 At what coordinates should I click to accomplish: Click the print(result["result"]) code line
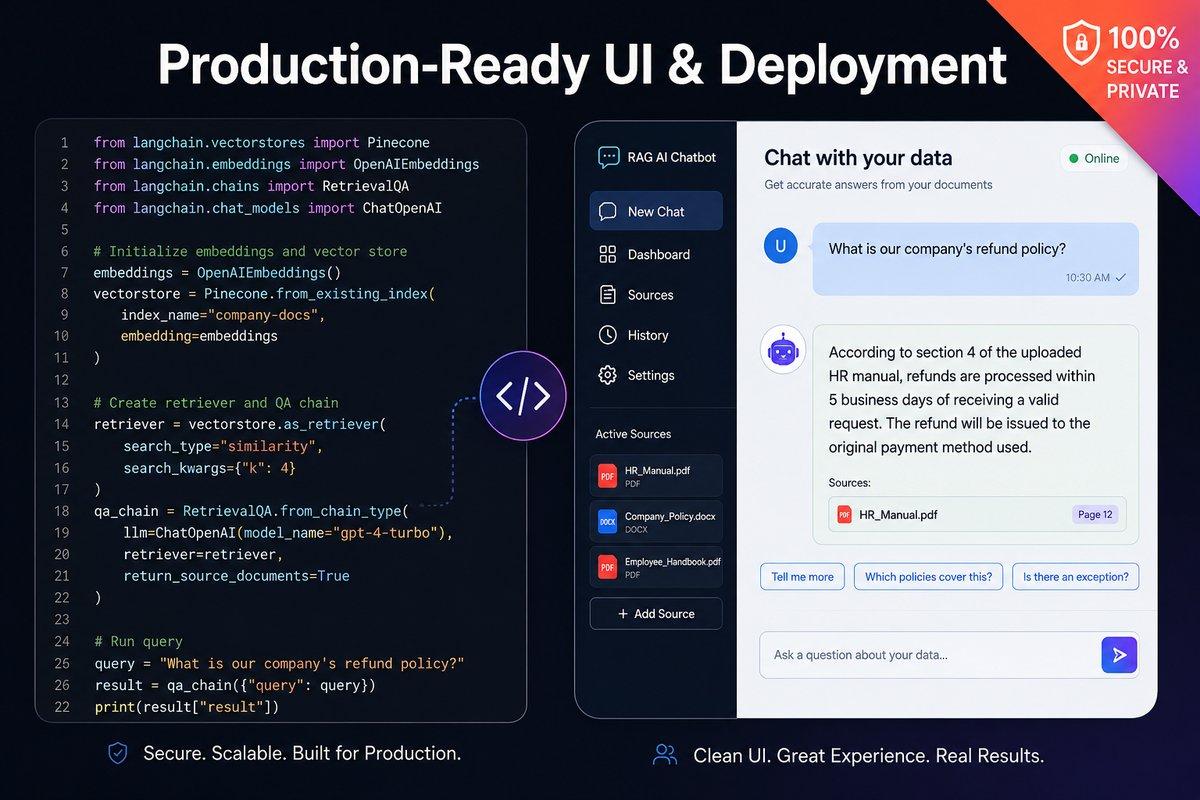(x=186, y=707)
